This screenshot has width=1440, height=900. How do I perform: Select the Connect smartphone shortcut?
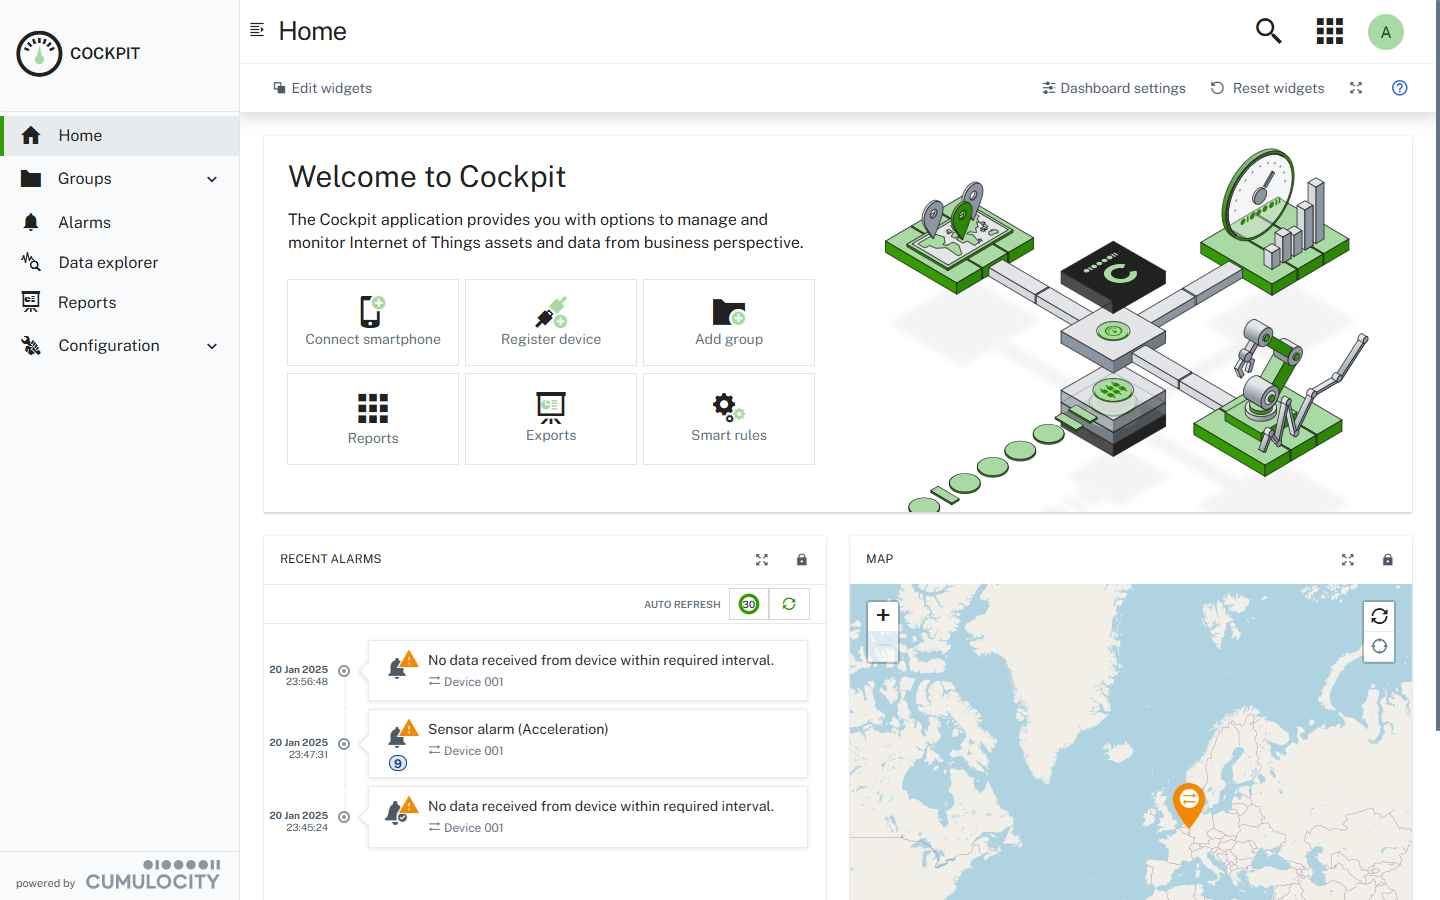[372, 322]
